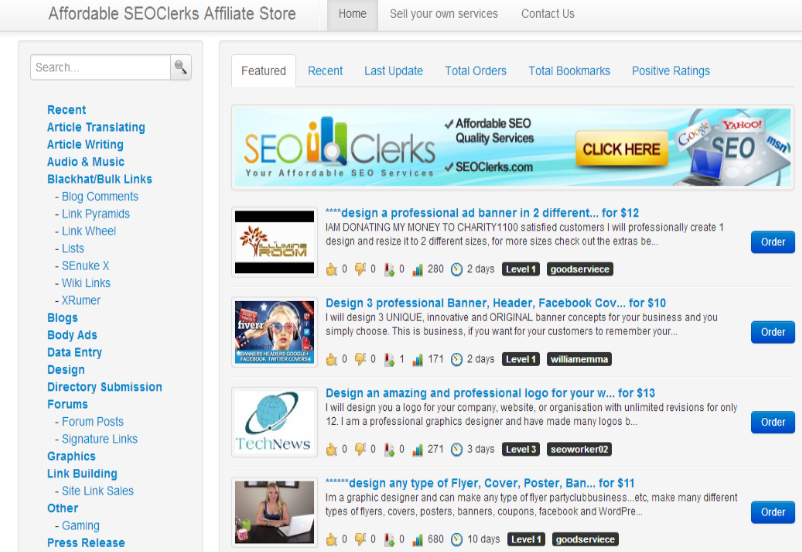
Task: Open listing 'Design 3 professional Banner, Header'
Action: [x=496, y=303]
